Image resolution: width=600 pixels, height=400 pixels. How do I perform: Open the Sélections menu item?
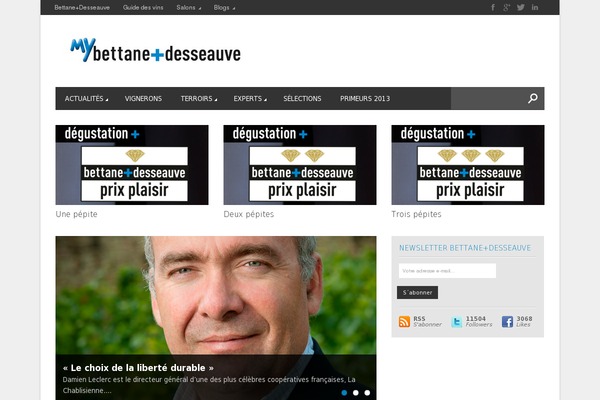(x=302, y=98)
